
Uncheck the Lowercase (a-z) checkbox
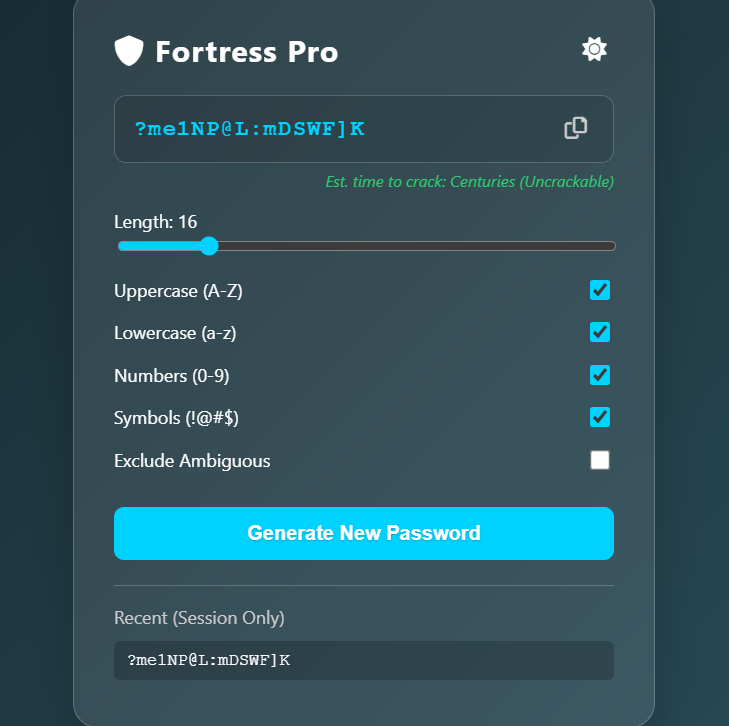599,332
